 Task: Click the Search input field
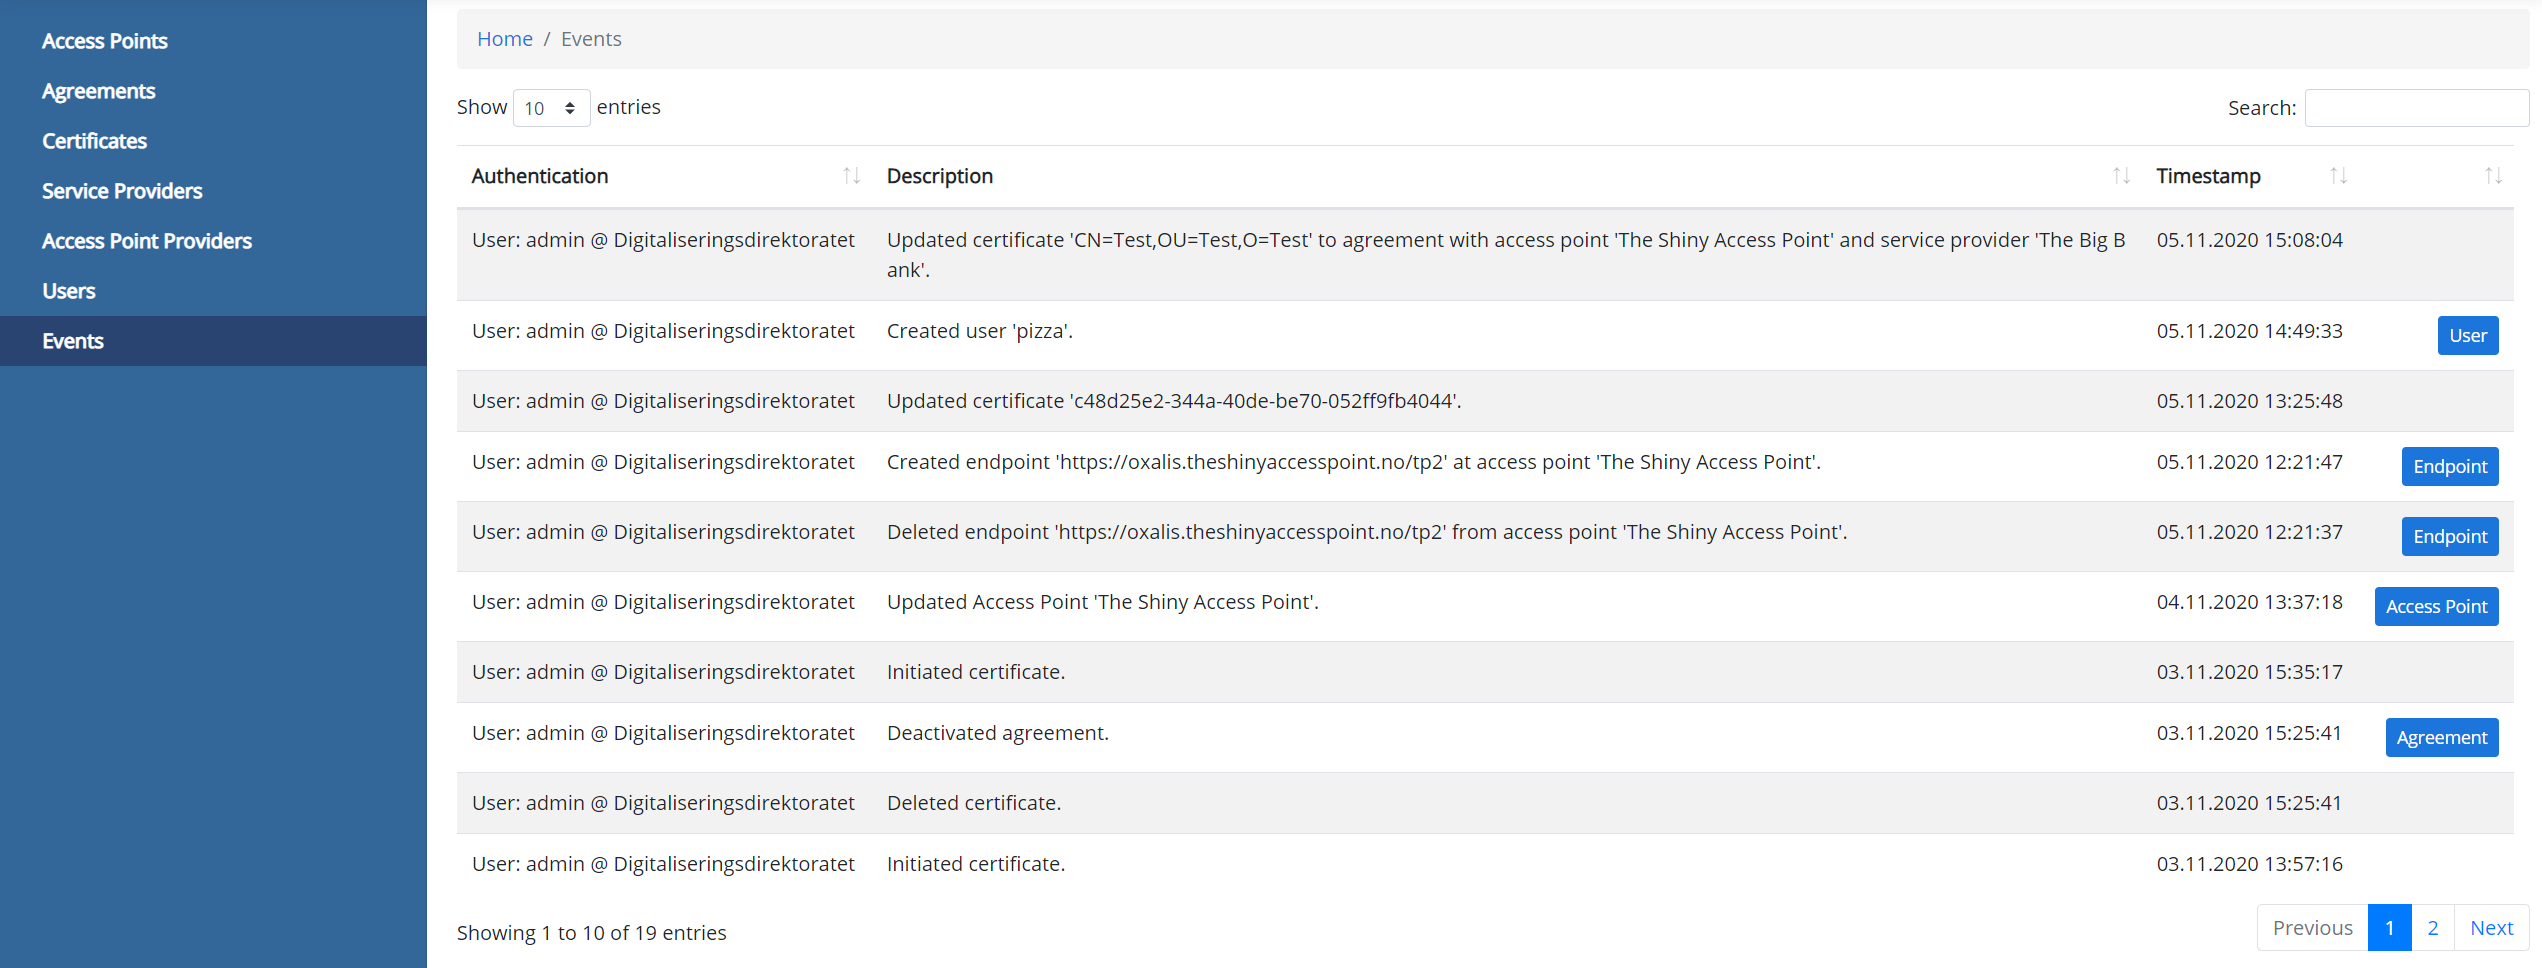(2415, 108)
